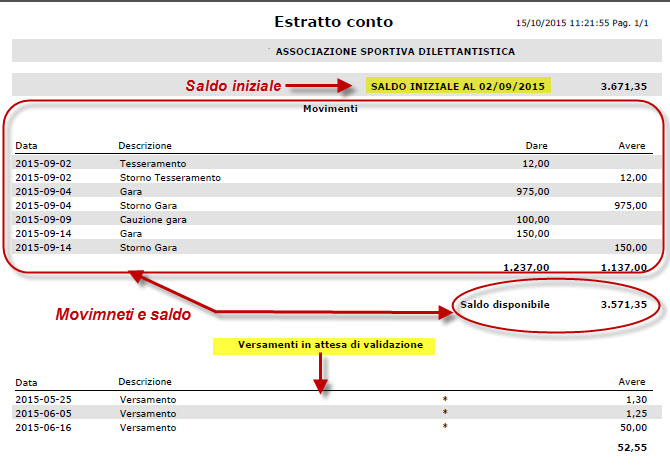Viewport: 670px width, 467px height.
Task: Click the Avere amount 975,00
Action: point(631,206)
